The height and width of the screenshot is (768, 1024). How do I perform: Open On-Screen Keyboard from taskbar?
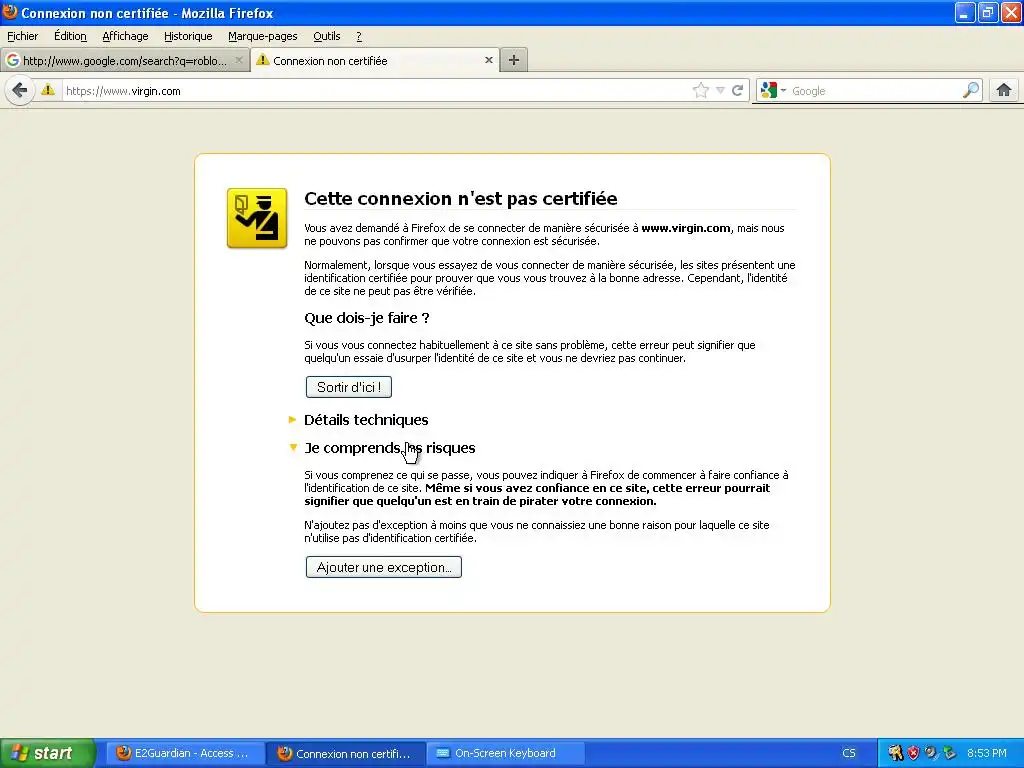pos(505,753)
